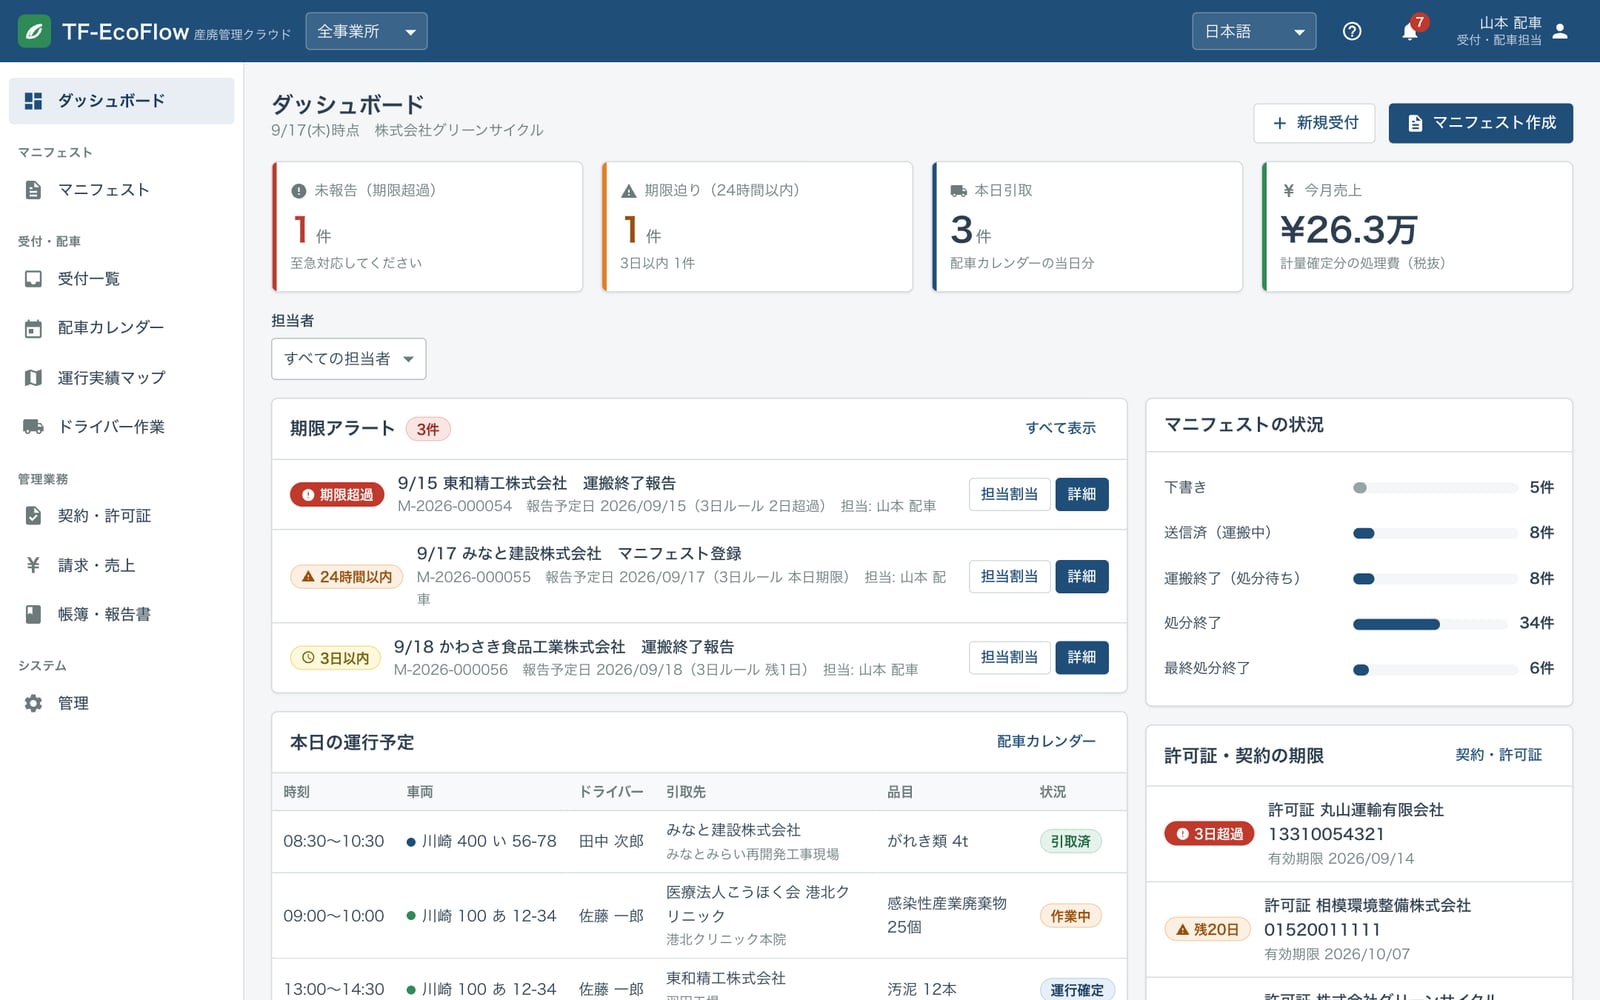Click すべて表示 link in 期限アラート
1600x1000 pixels.
coord(1060,428)
